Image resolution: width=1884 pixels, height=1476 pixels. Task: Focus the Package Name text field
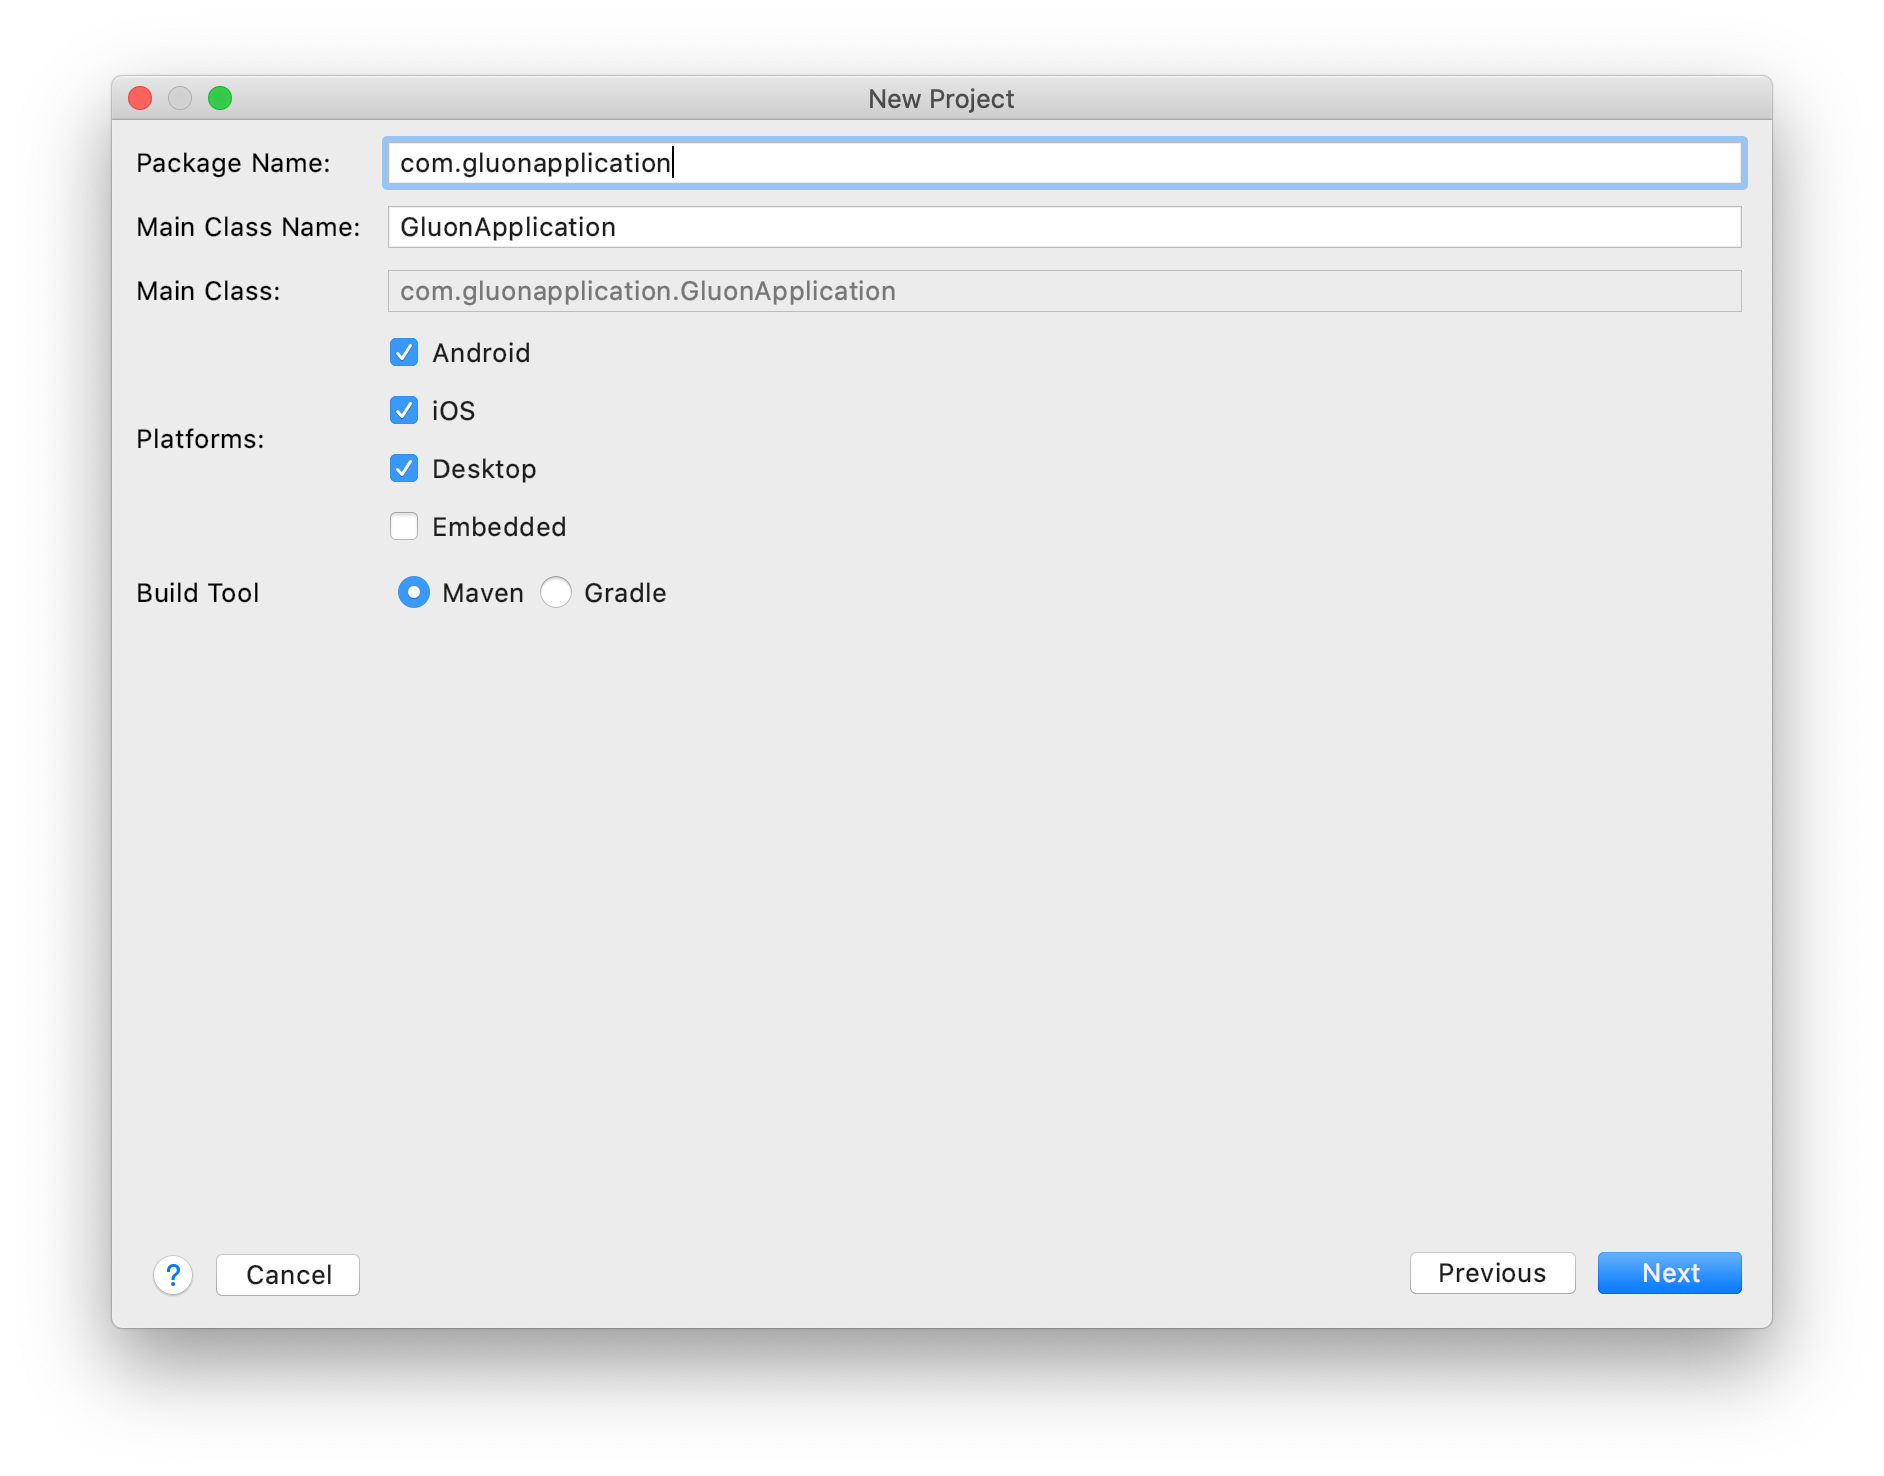(1065, 163)
